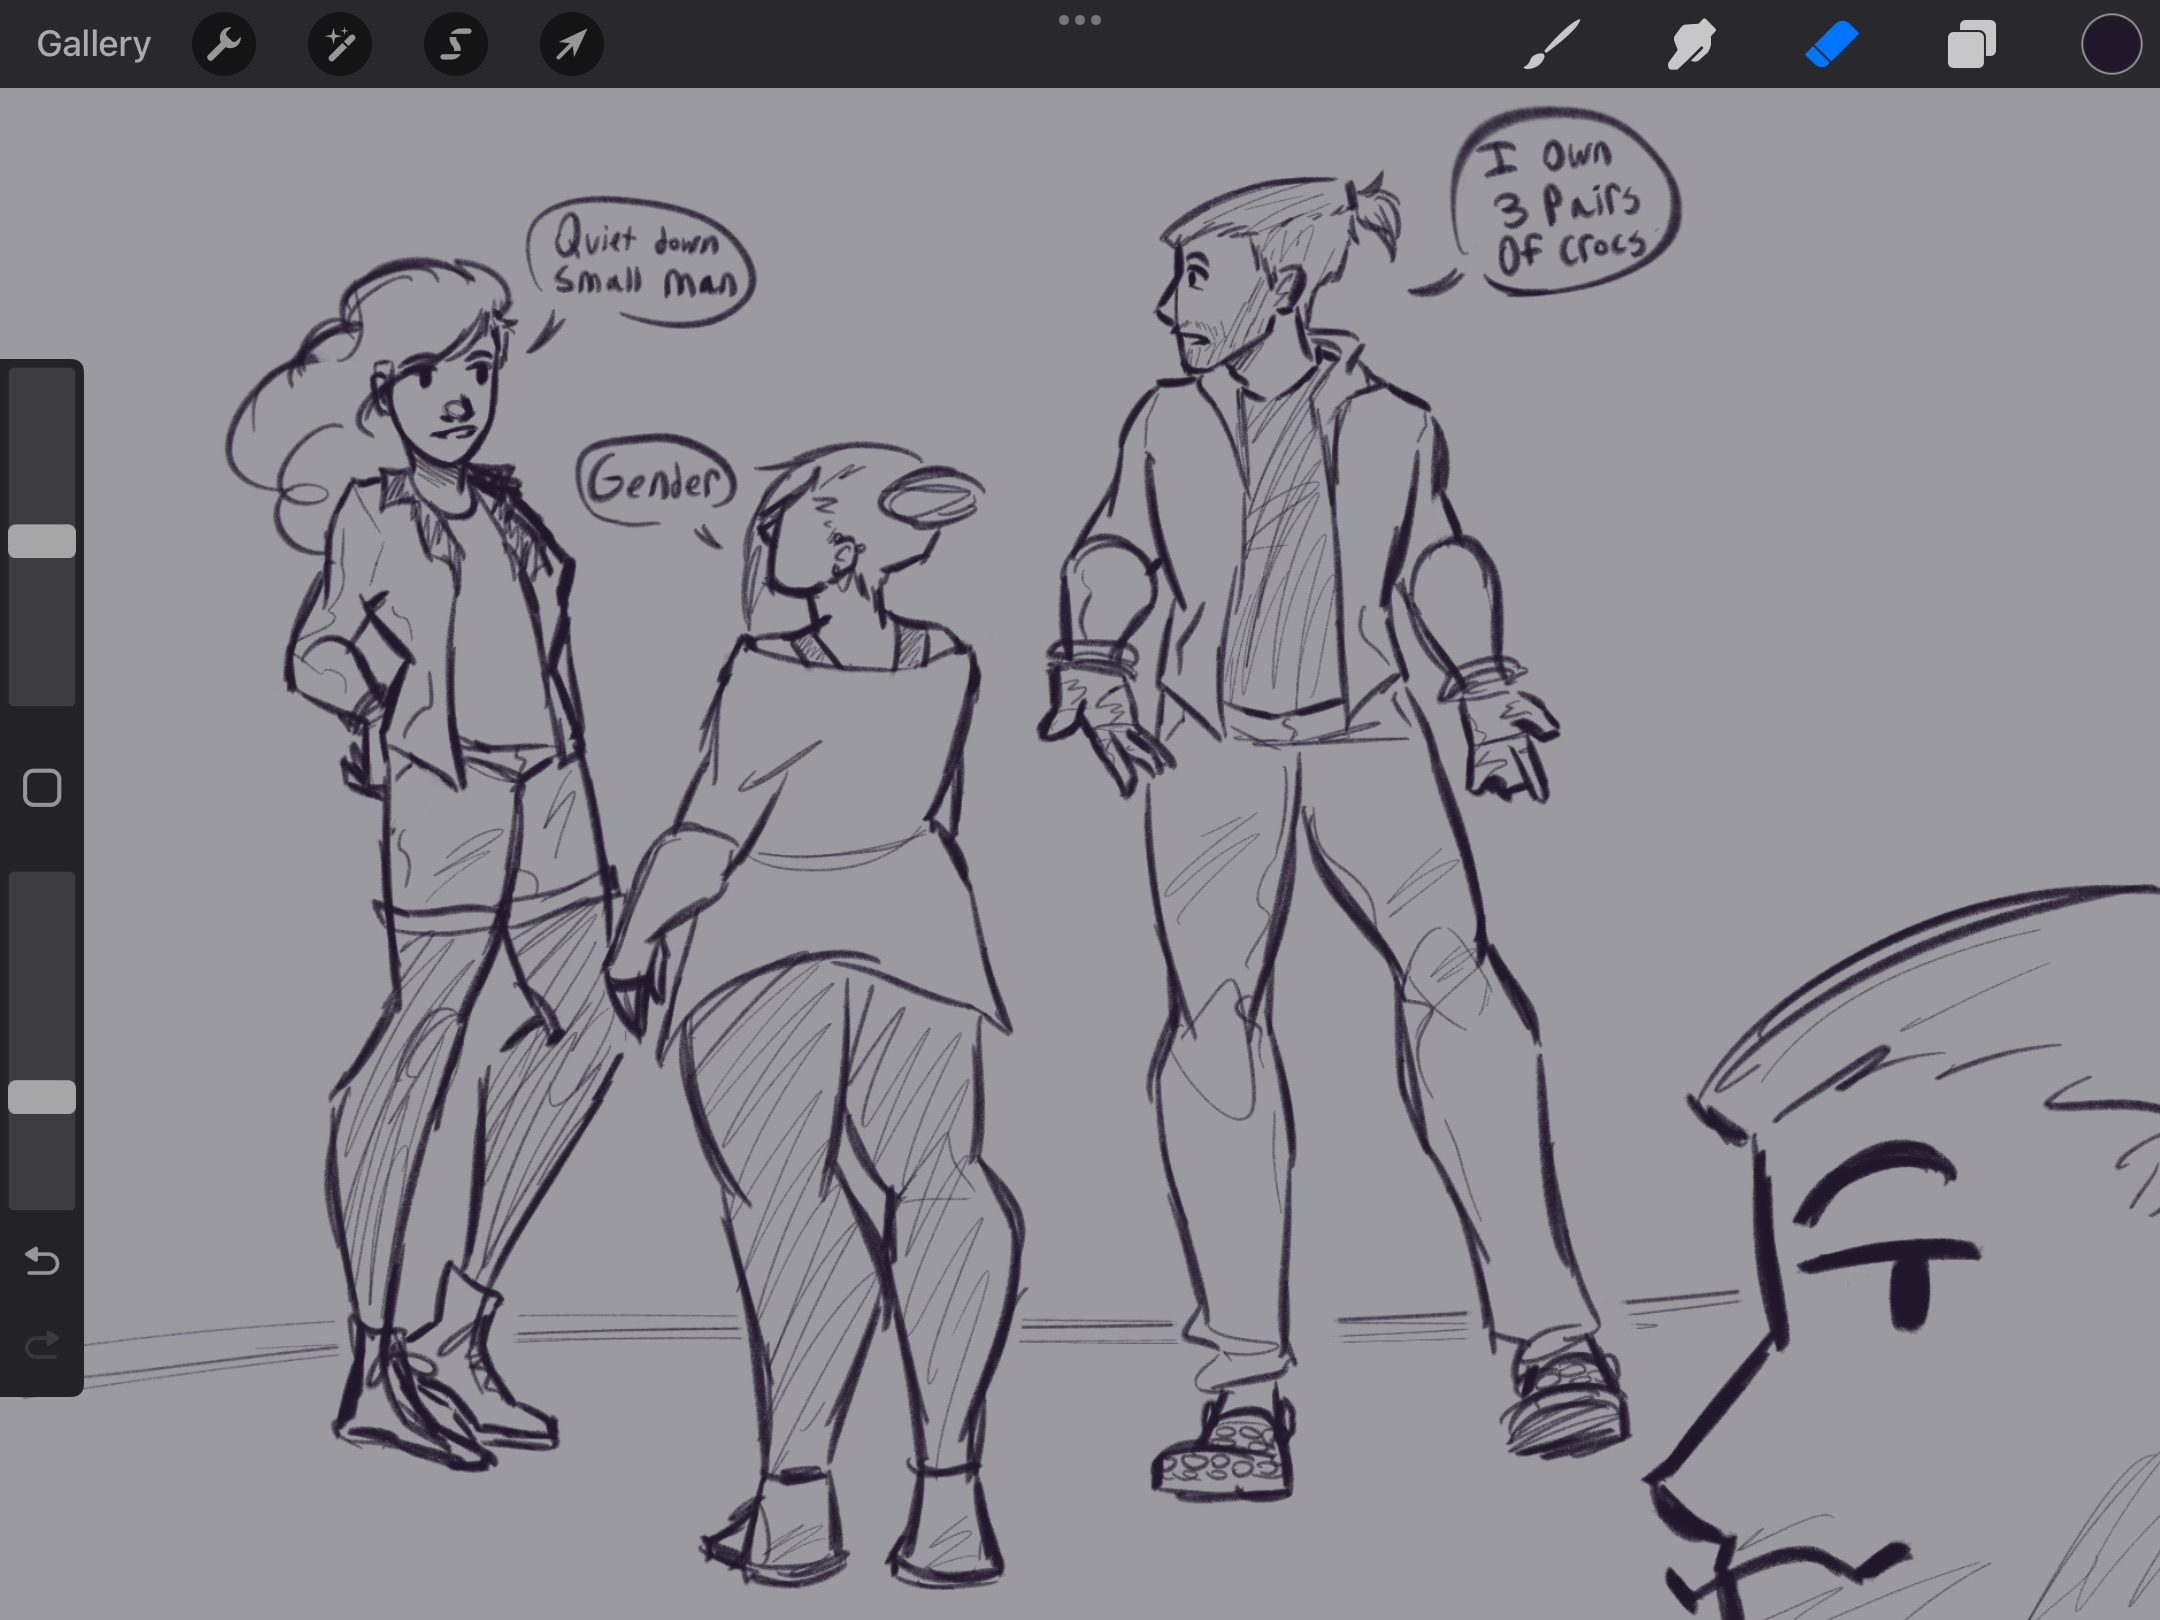Click the brush opacity slider handle
This screenshot has width=2160, height=1620.
point(42,1097)
